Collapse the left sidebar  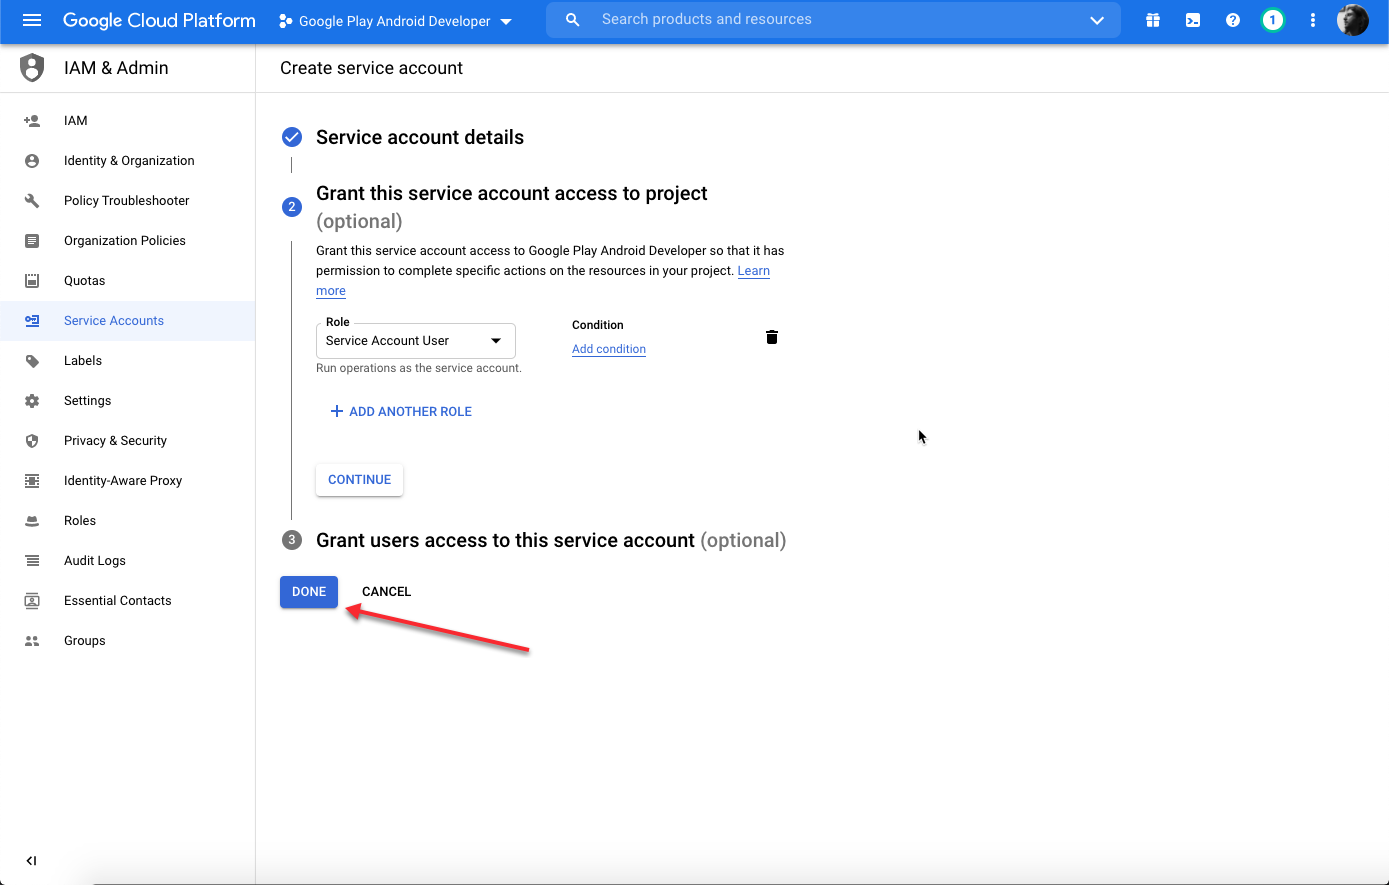point(31,860)
